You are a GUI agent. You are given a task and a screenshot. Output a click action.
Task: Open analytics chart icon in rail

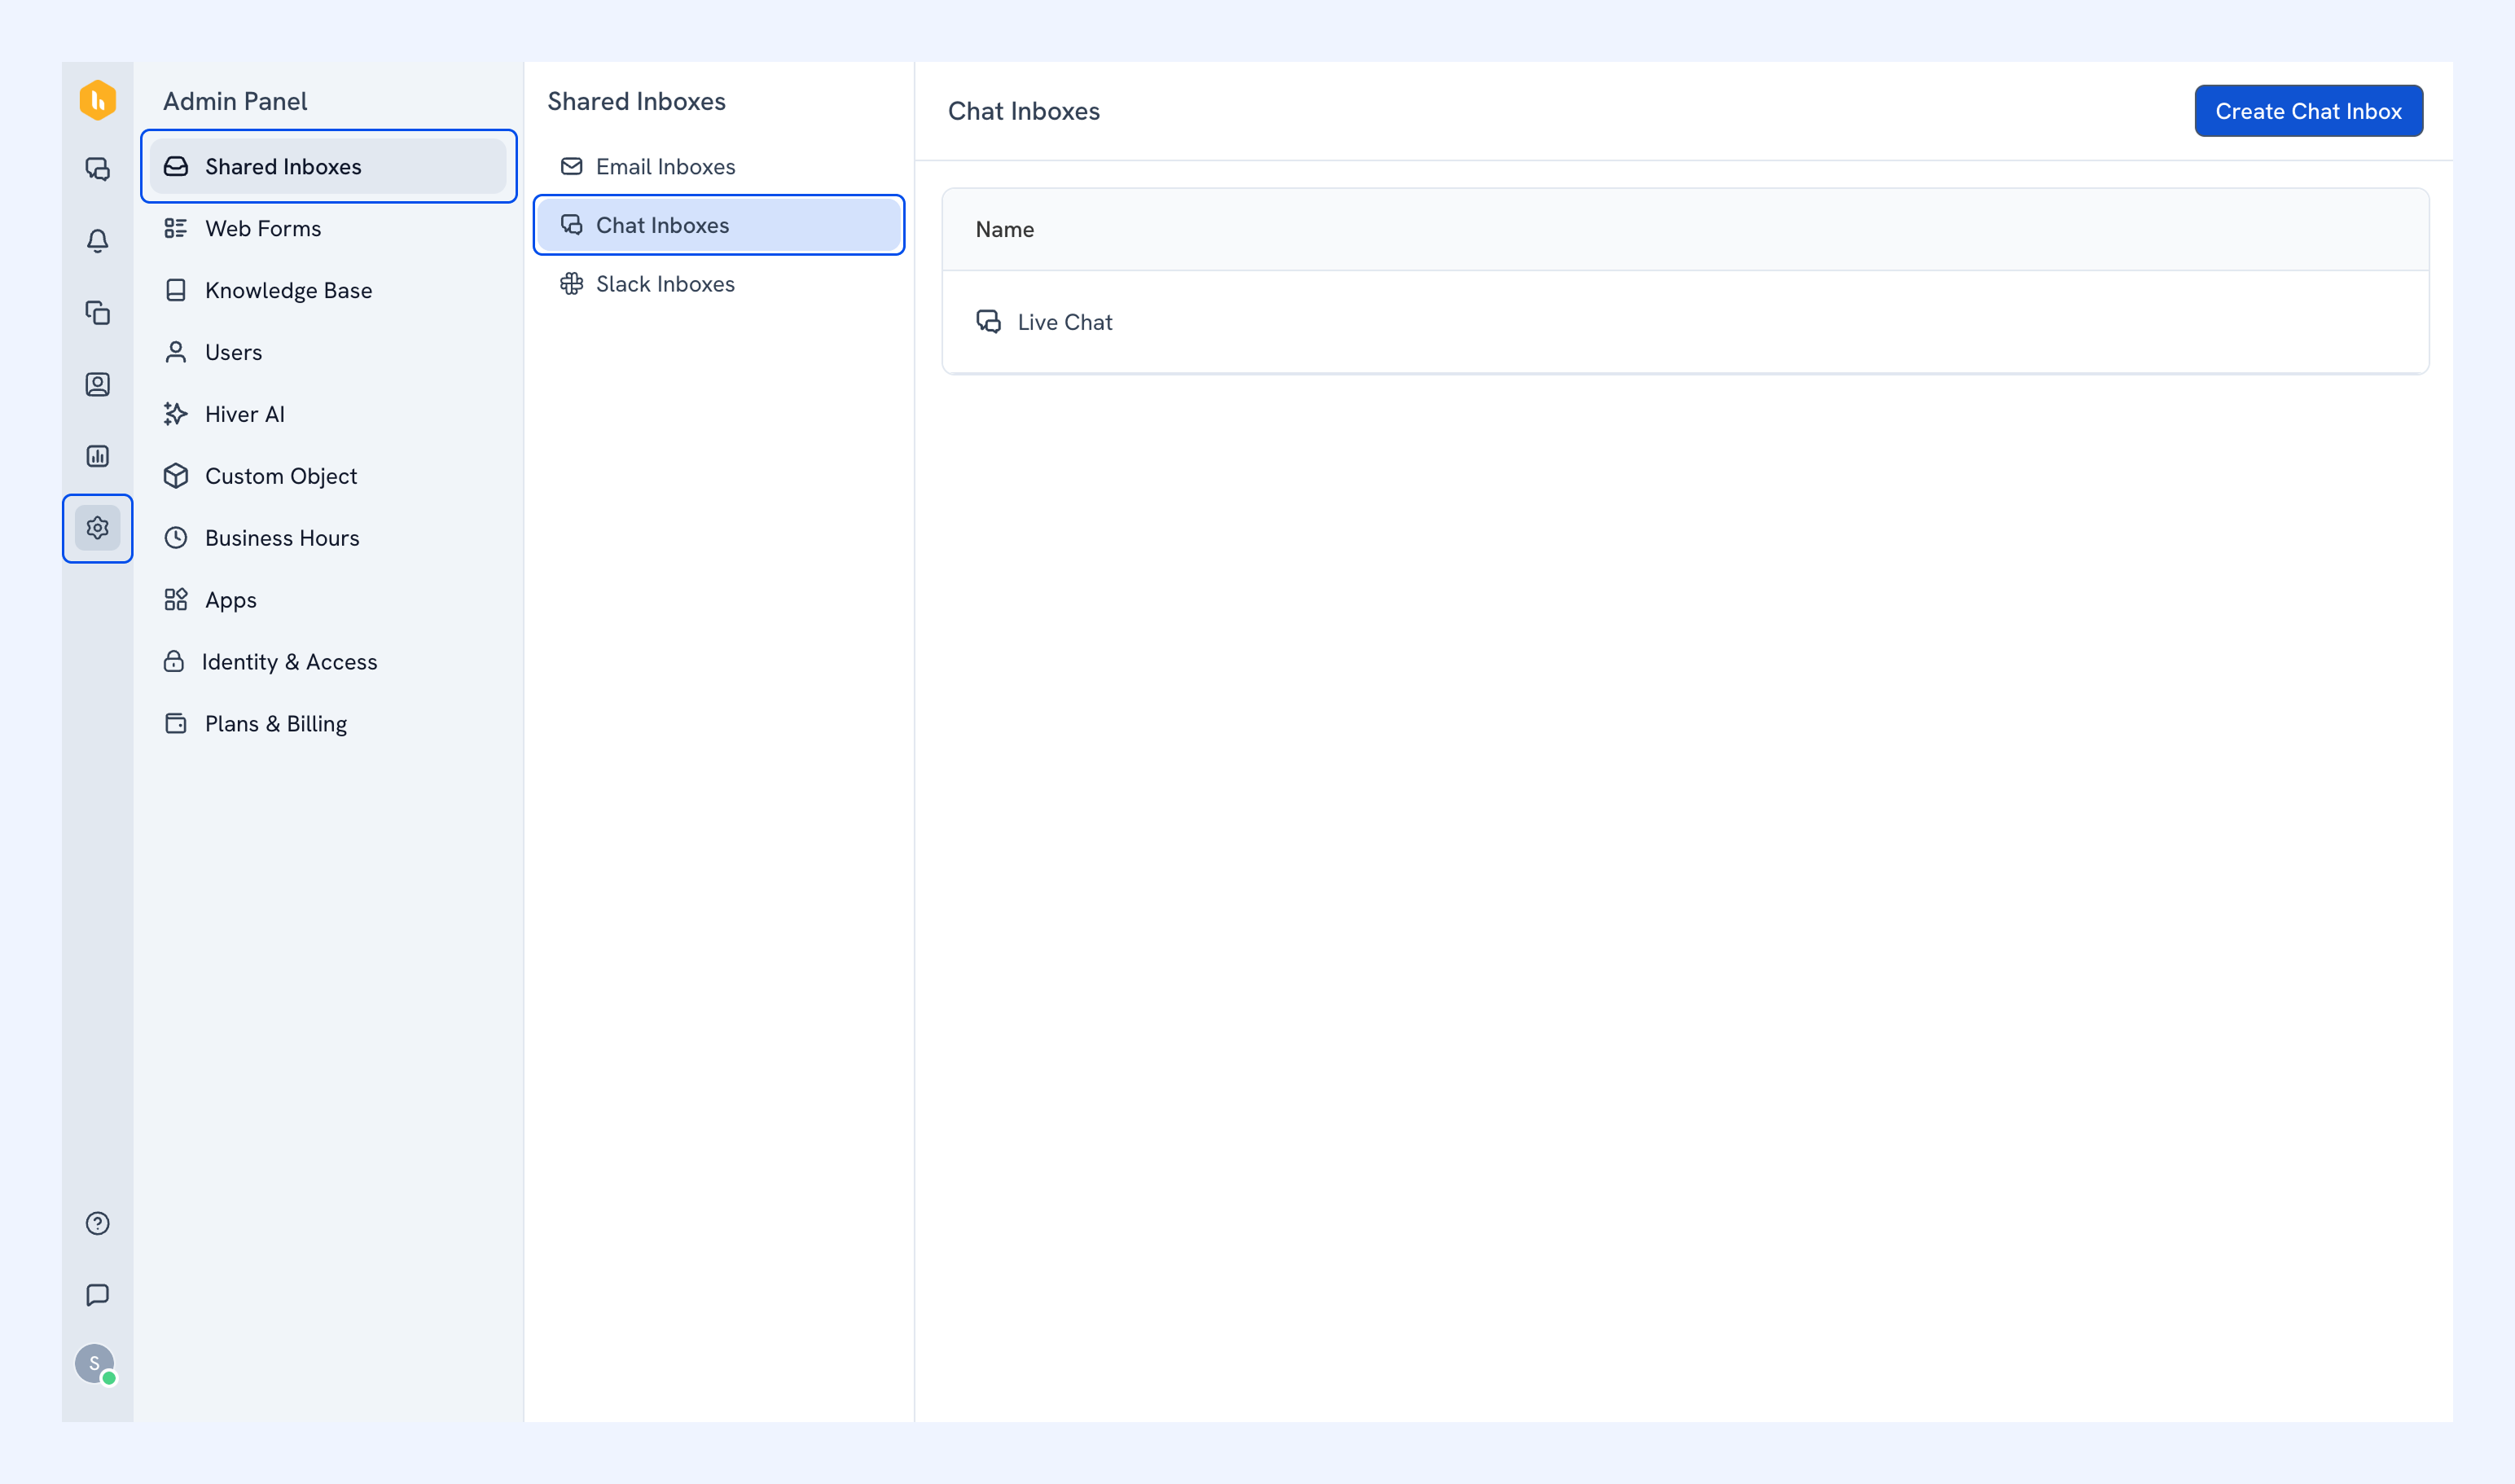pyautogui.click(x=97, y=456)
